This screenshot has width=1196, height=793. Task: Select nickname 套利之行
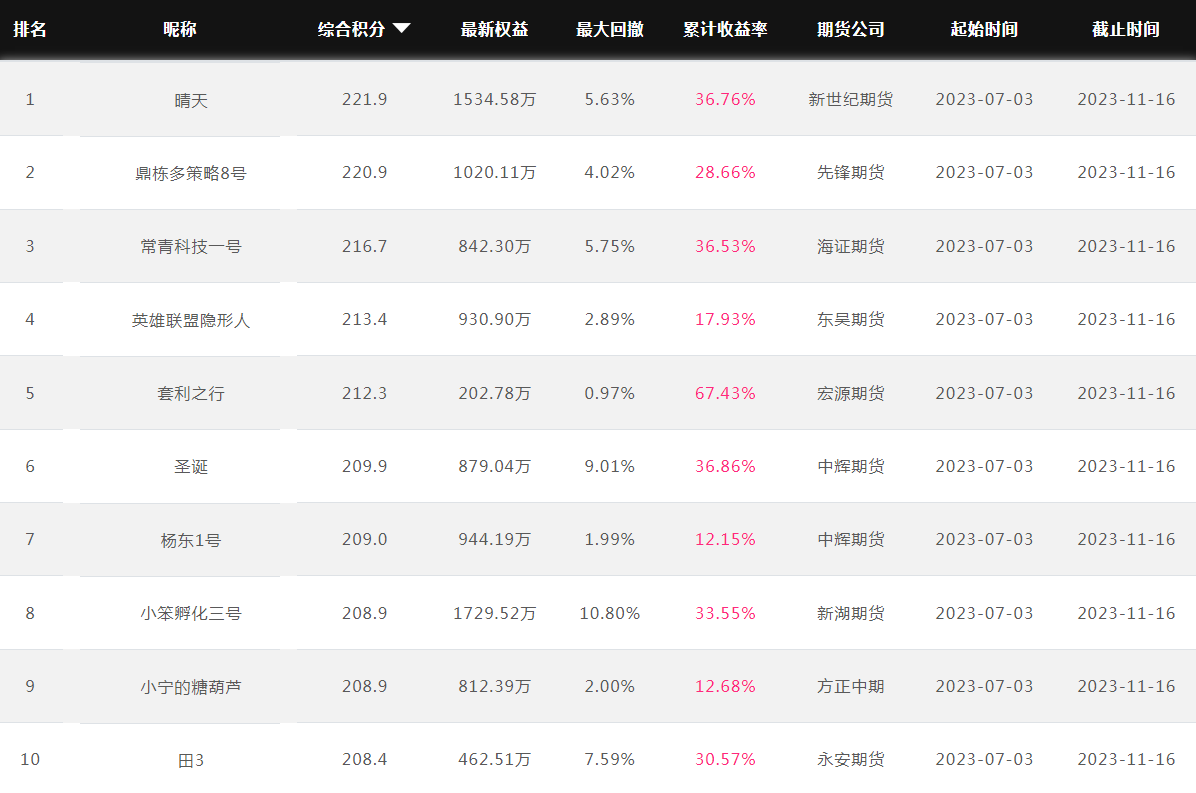click(191, 393)
